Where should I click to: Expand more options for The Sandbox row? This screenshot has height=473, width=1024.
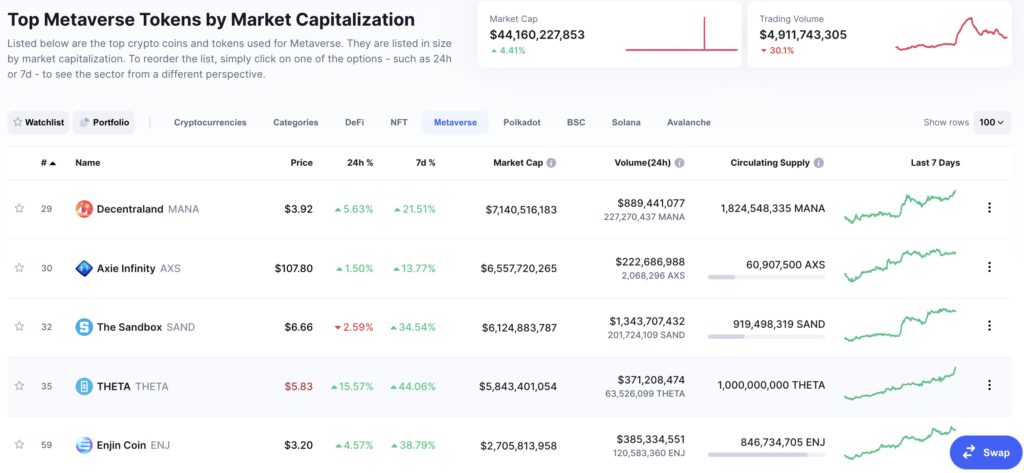[x=989, y=326]
